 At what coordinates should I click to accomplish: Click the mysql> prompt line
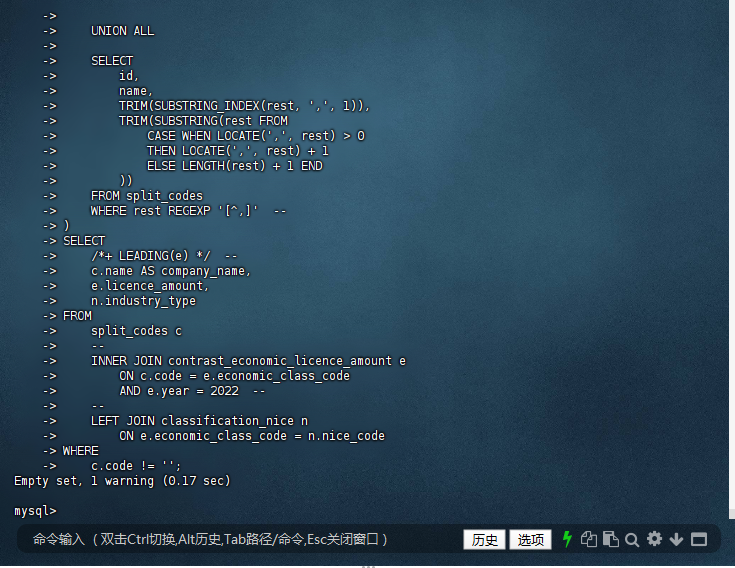click(36, 511)
